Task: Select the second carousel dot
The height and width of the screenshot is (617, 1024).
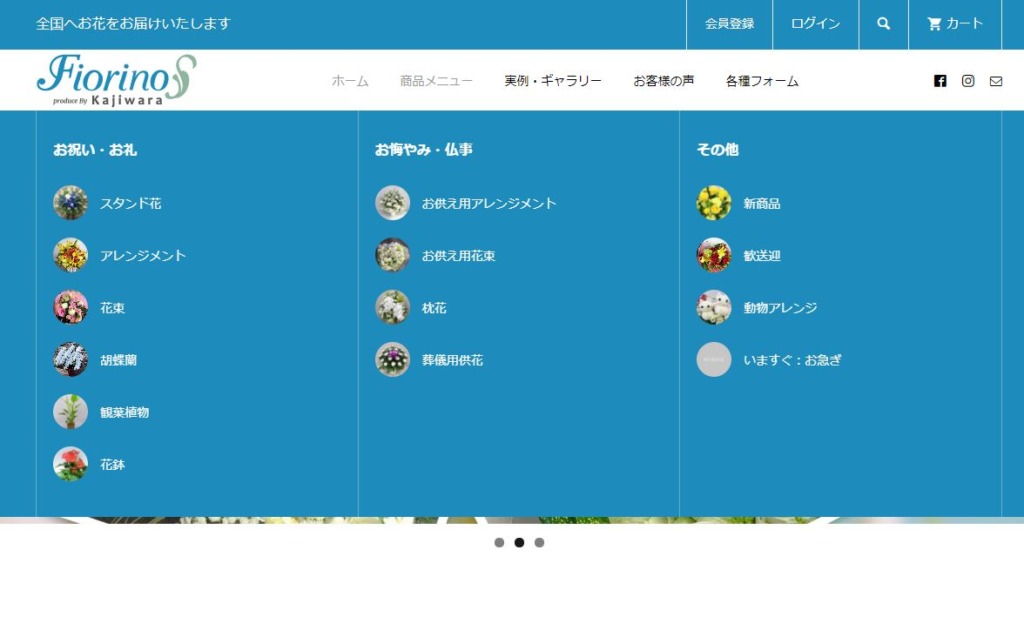Action: click(519, 543)
